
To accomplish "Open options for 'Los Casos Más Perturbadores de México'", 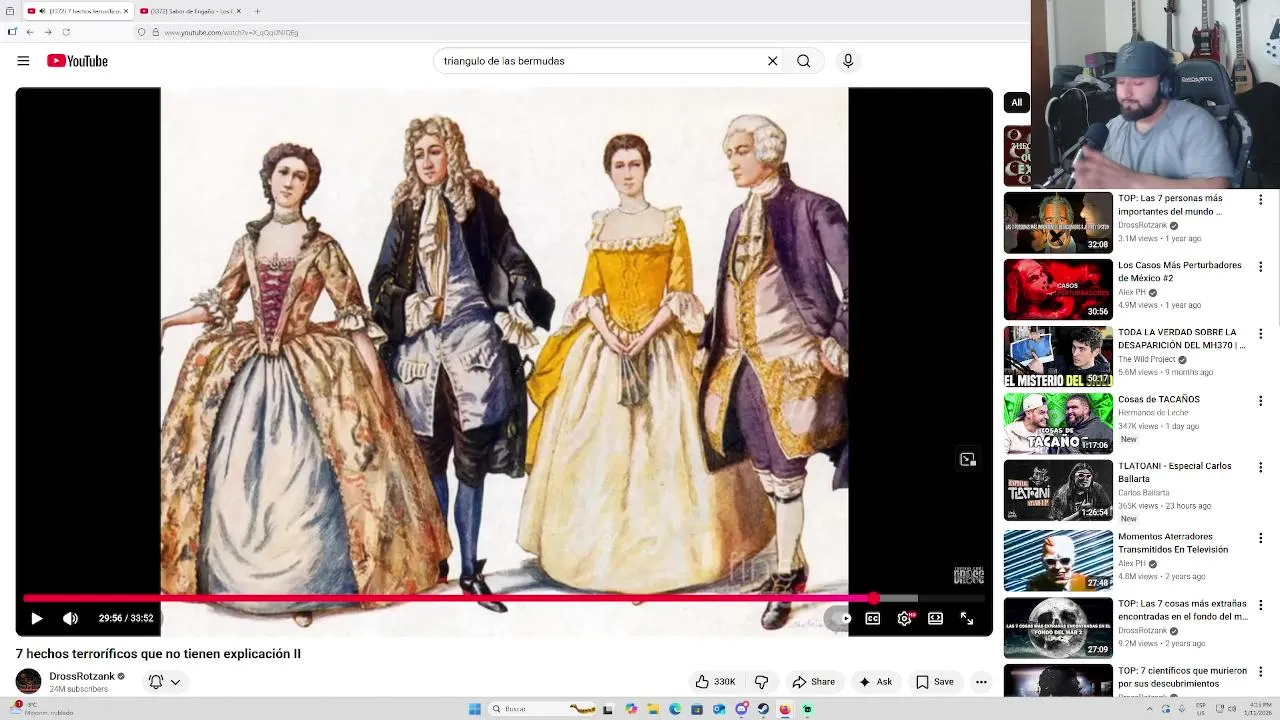I will pos(1260,267).
